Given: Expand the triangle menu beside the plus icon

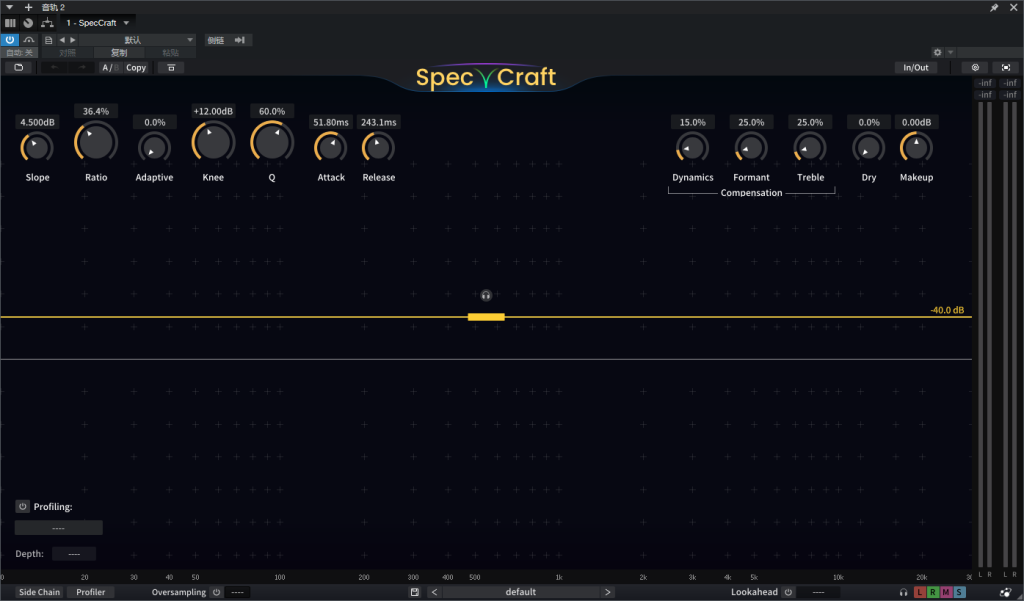Looking at the screenshot, I should click(9, 7).
